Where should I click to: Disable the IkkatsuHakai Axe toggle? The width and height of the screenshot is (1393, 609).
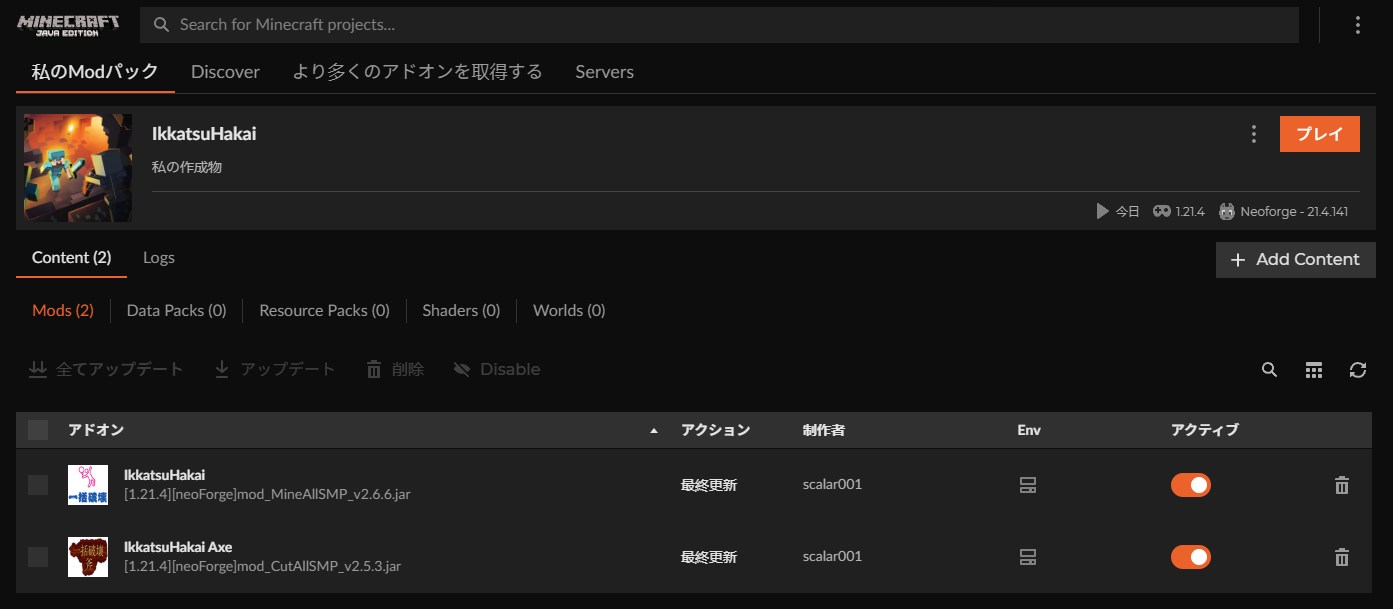coord(1190,556)
